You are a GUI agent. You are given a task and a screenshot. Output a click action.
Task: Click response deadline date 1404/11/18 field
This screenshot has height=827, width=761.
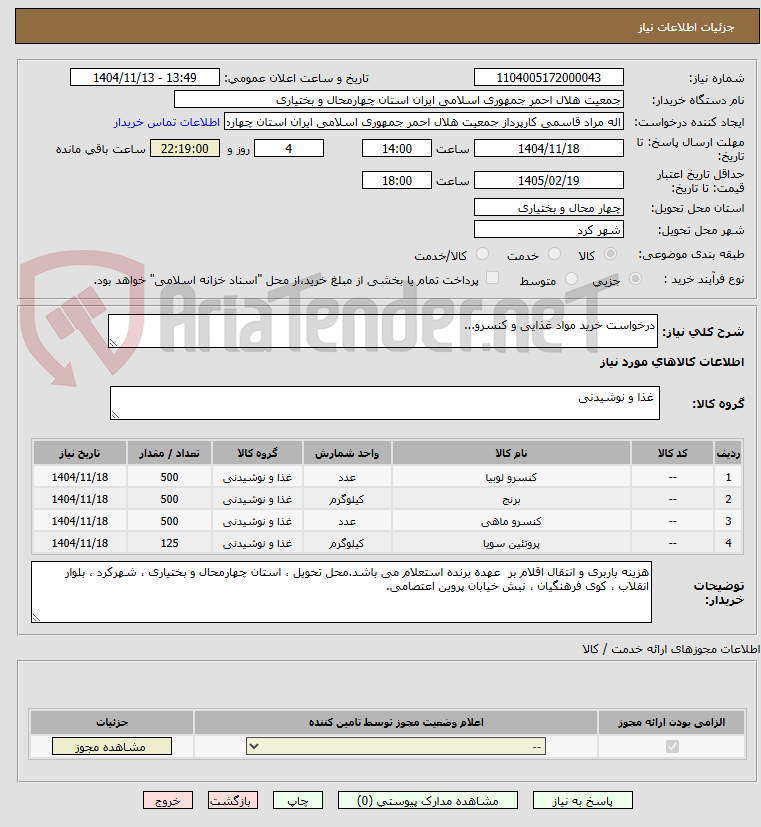(548, 149)
